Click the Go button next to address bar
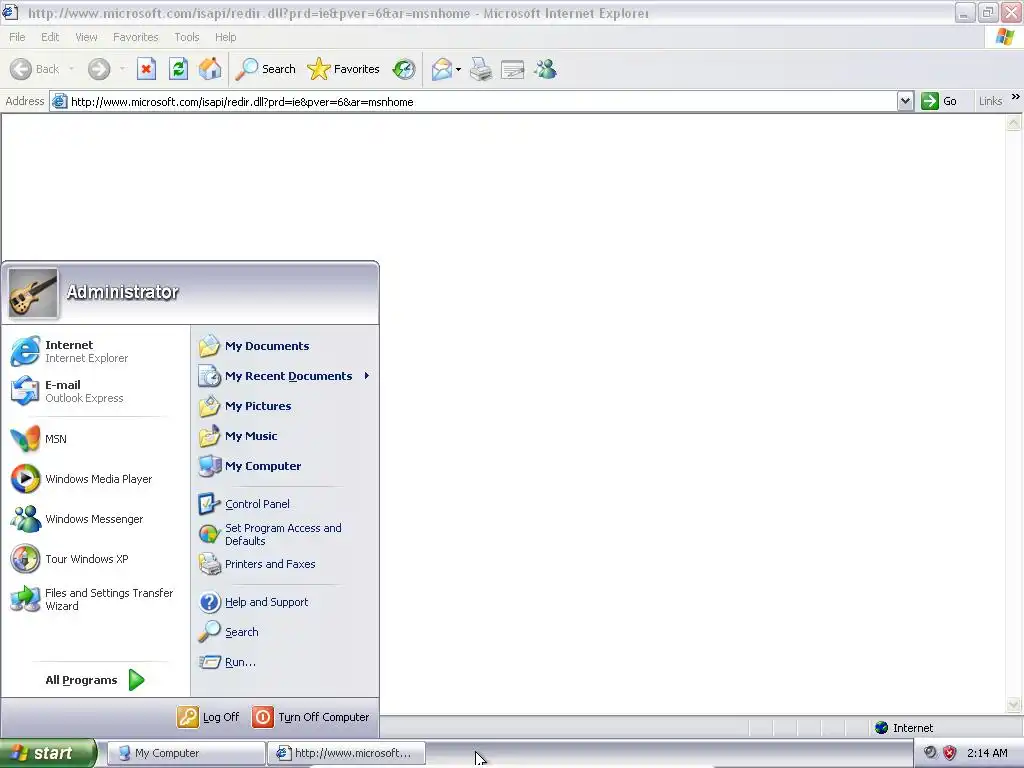 click(939, 101)
